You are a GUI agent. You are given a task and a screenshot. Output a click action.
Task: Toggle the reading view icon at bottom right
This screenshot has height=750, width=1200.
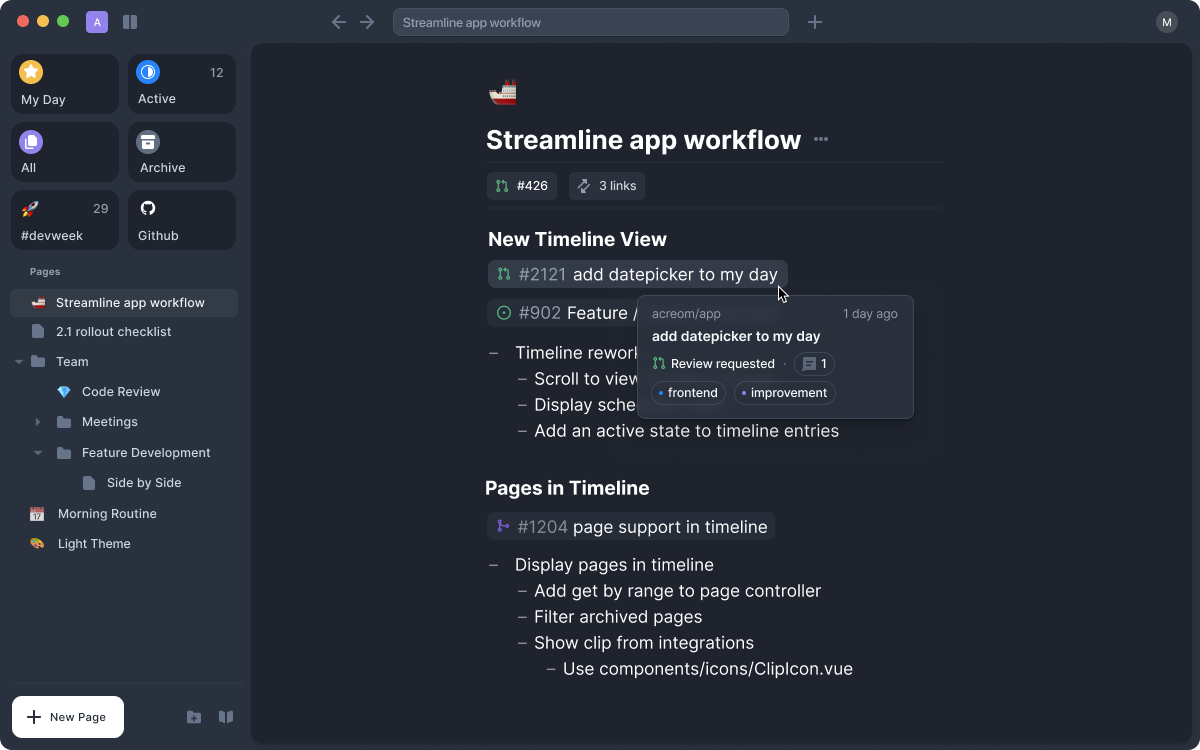click(x=226, y=717)
